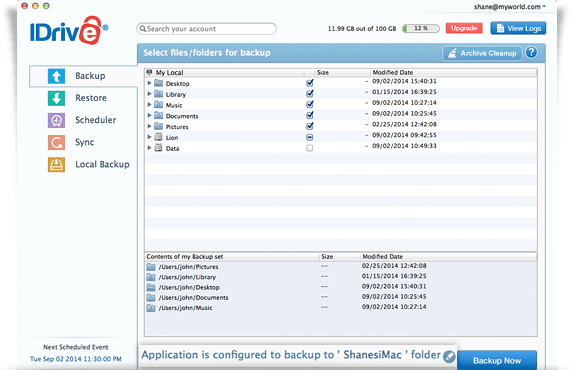Image resolution: width=574 pixels, height=370 pixels.
Task: Toggle the Lion drive partial checkbox
Action: coord(310,137)
